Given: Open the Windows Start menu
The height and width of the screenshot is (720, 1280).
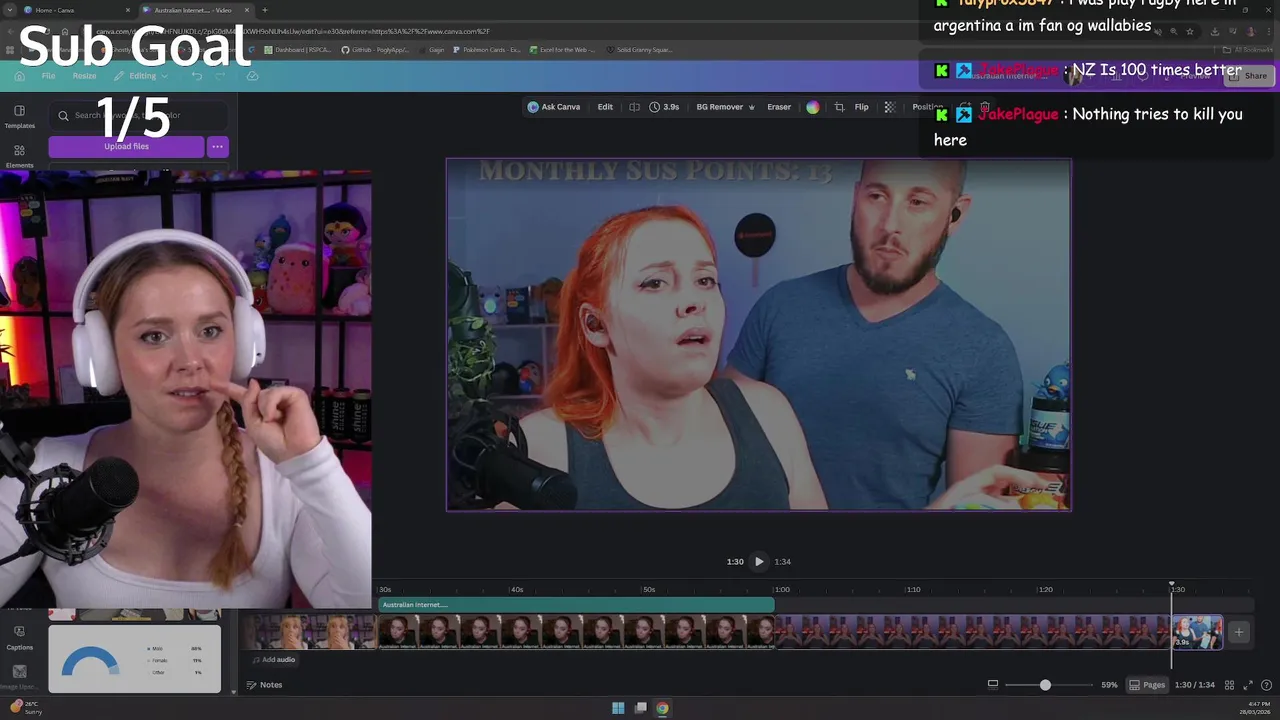Looking at the screenshot, I should (618, 708).
